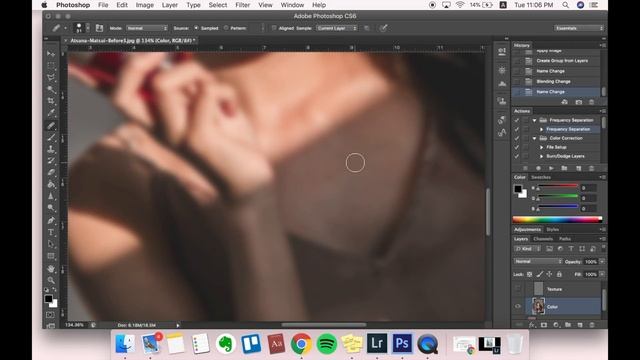This screenshot has width=640, height=360.
Task: Select the Pattern source radio button
Action: (226, 28)
